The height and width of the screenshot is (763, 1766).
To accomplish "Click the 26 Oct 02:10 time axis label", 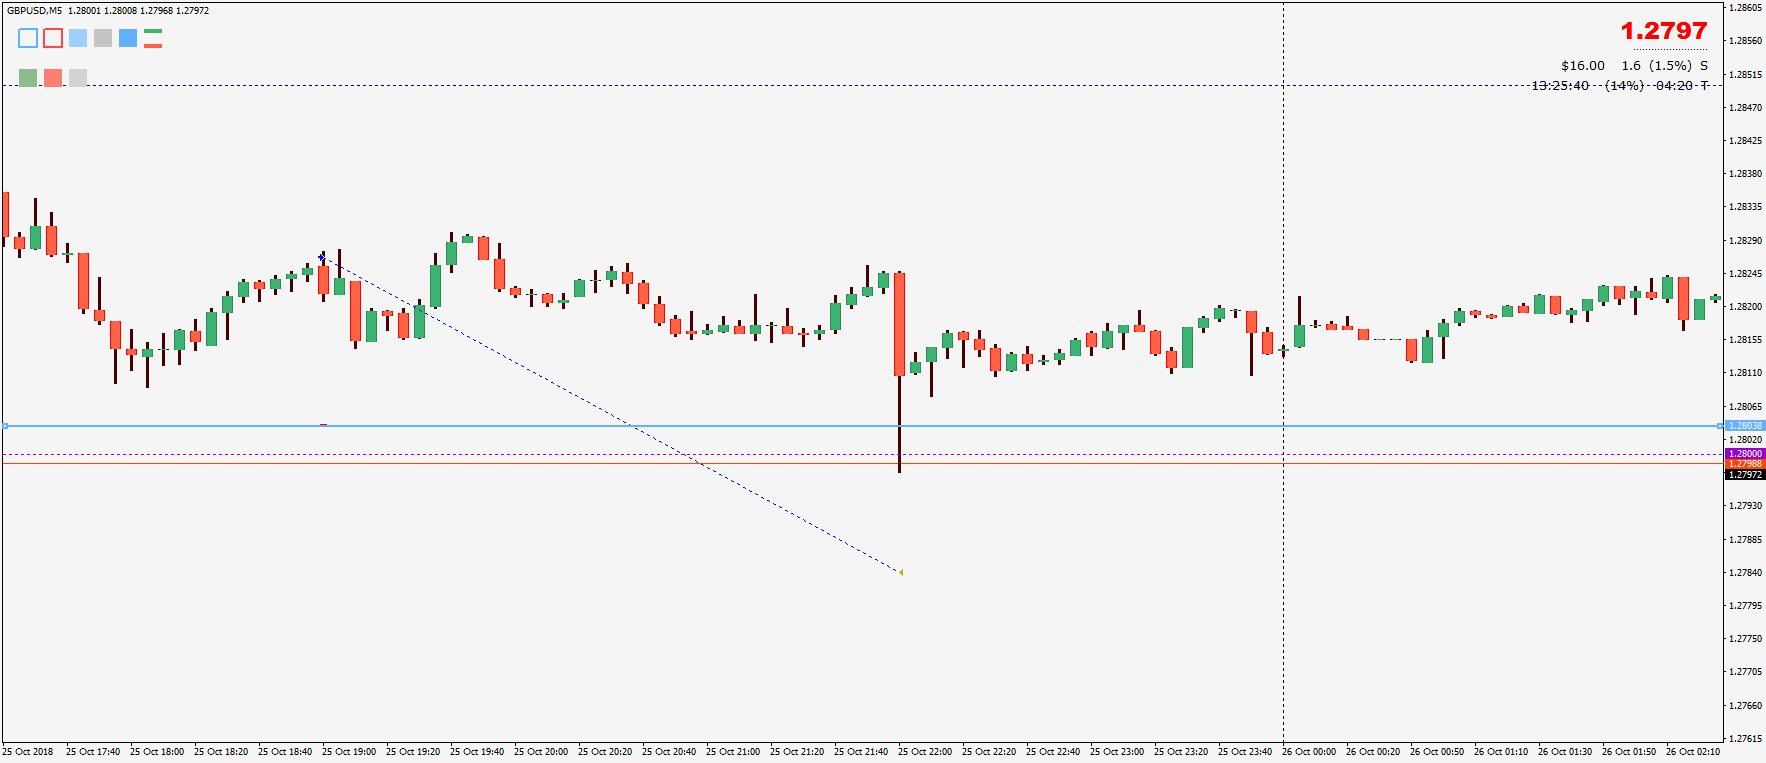I will pyautogui.click(x=1693, y=752).
